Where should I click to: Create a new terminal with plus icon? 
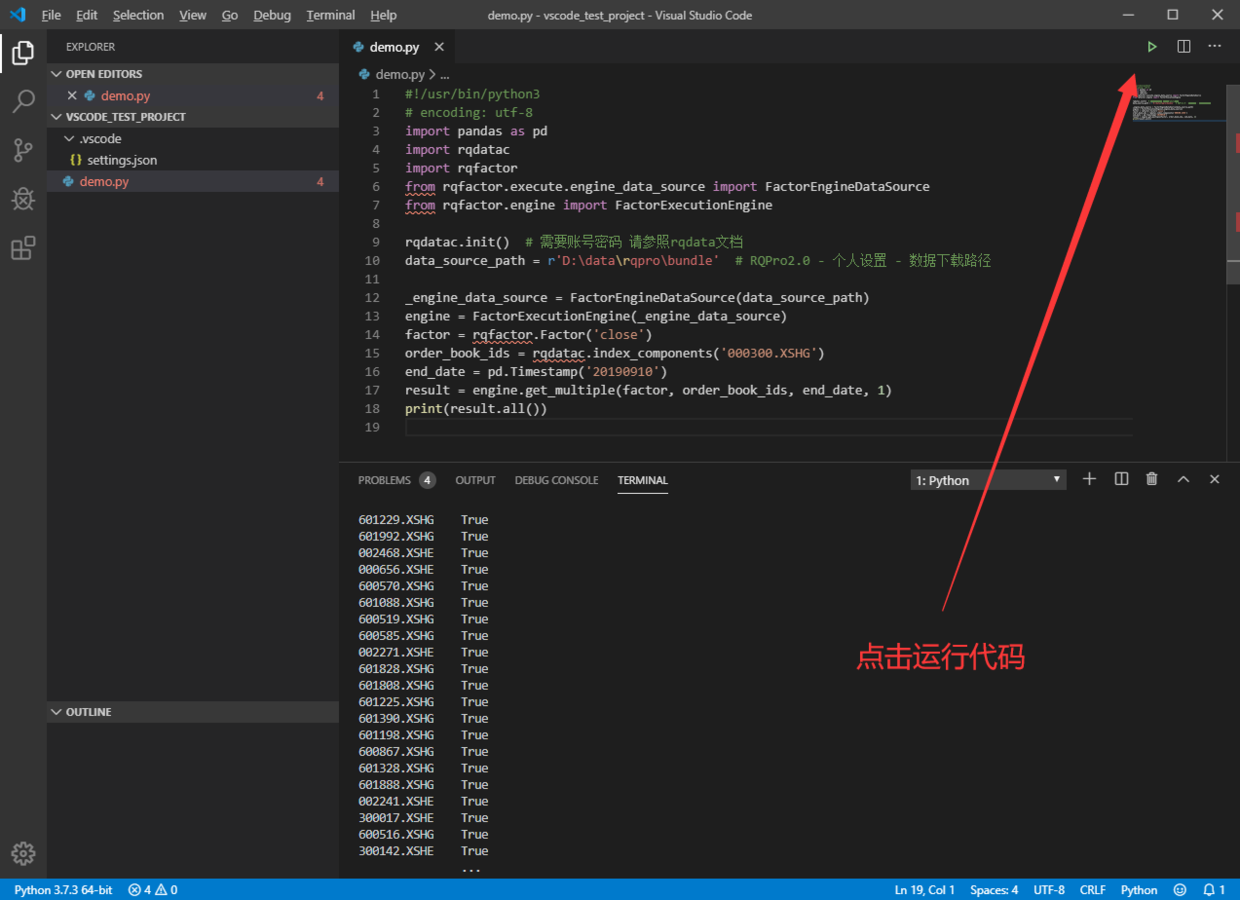pyautogui.click(x=1090, y=480)
